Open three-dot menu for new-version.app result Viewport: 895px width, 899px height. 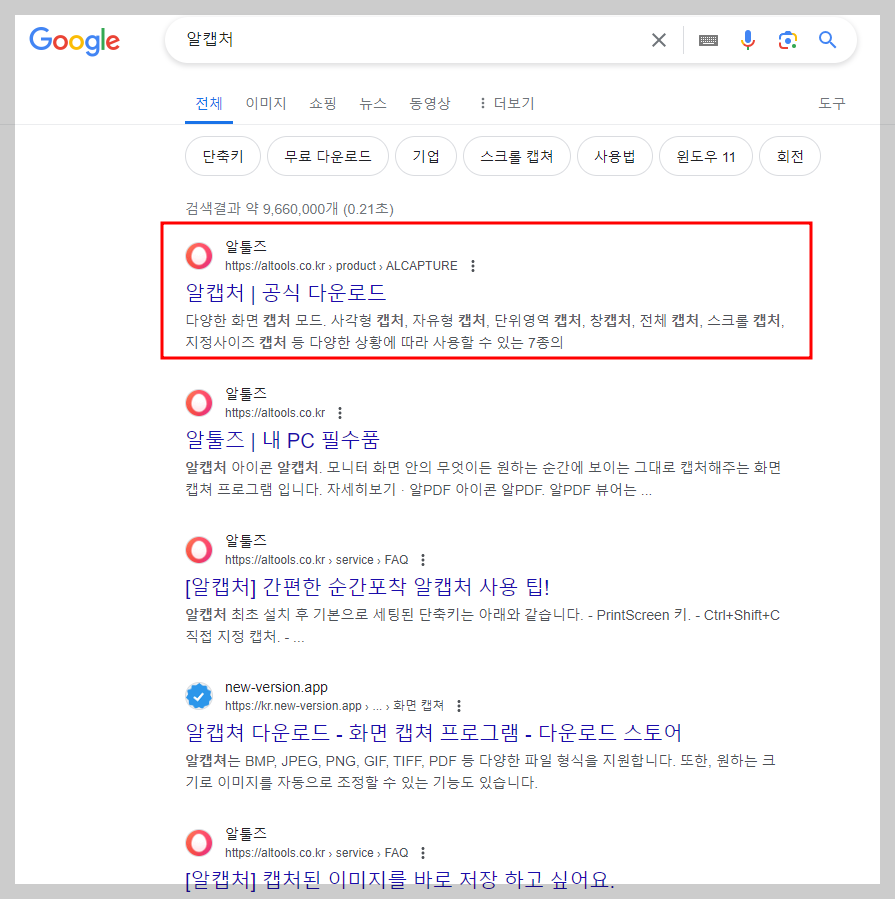click(459, 706)
